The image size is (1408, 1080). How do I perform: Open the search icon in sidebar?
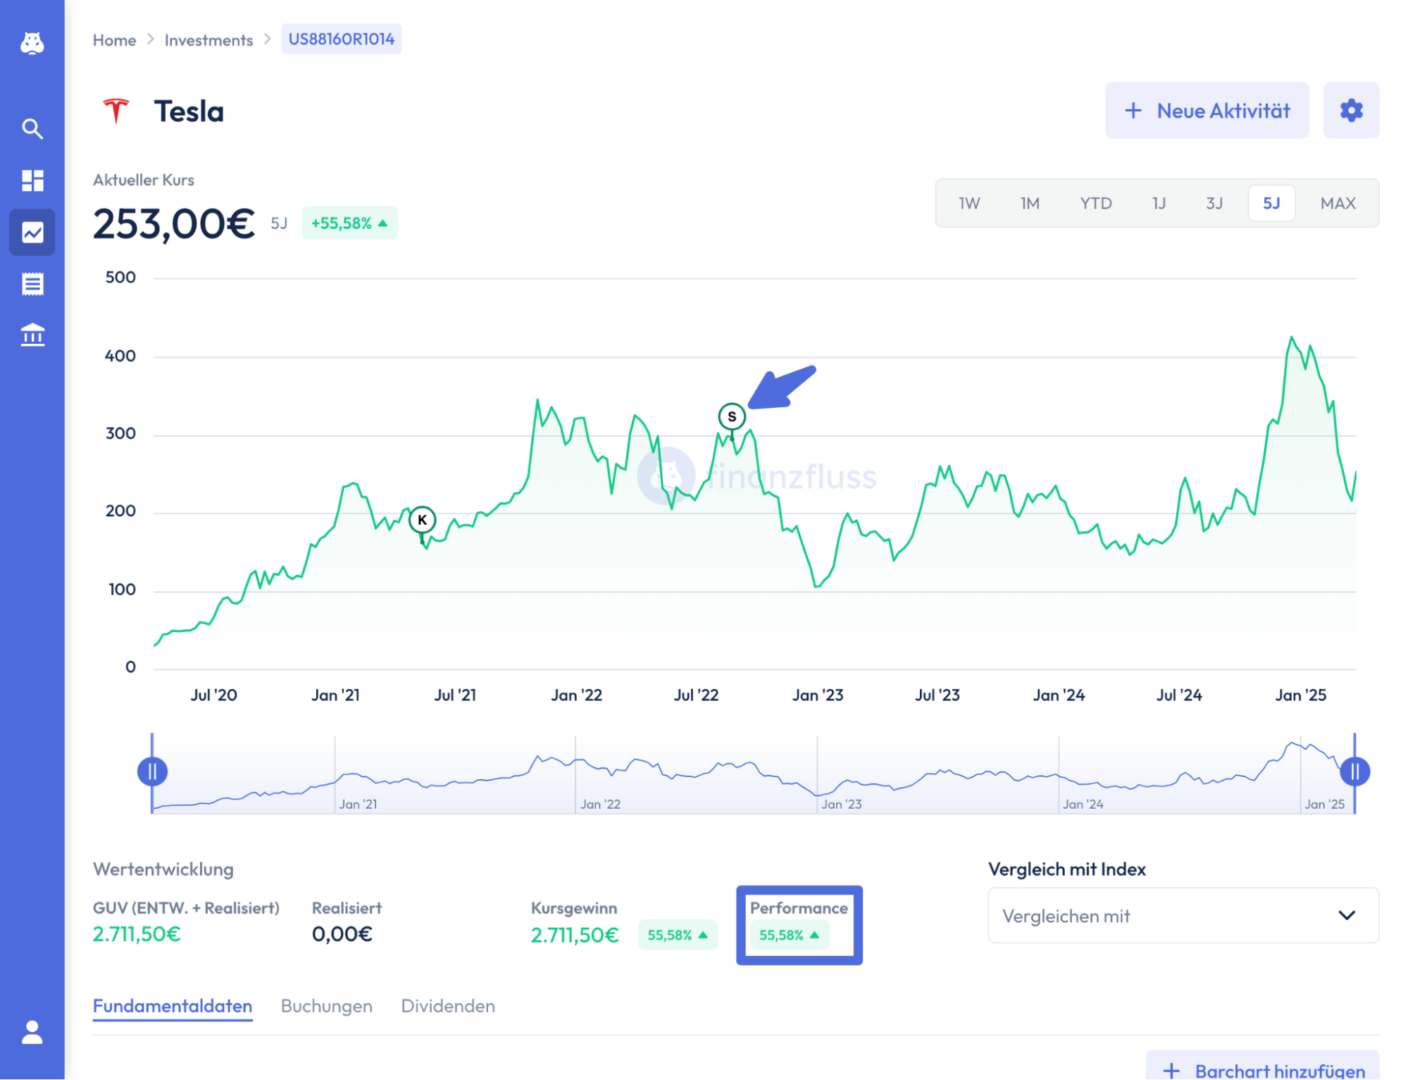click(32, 128)
